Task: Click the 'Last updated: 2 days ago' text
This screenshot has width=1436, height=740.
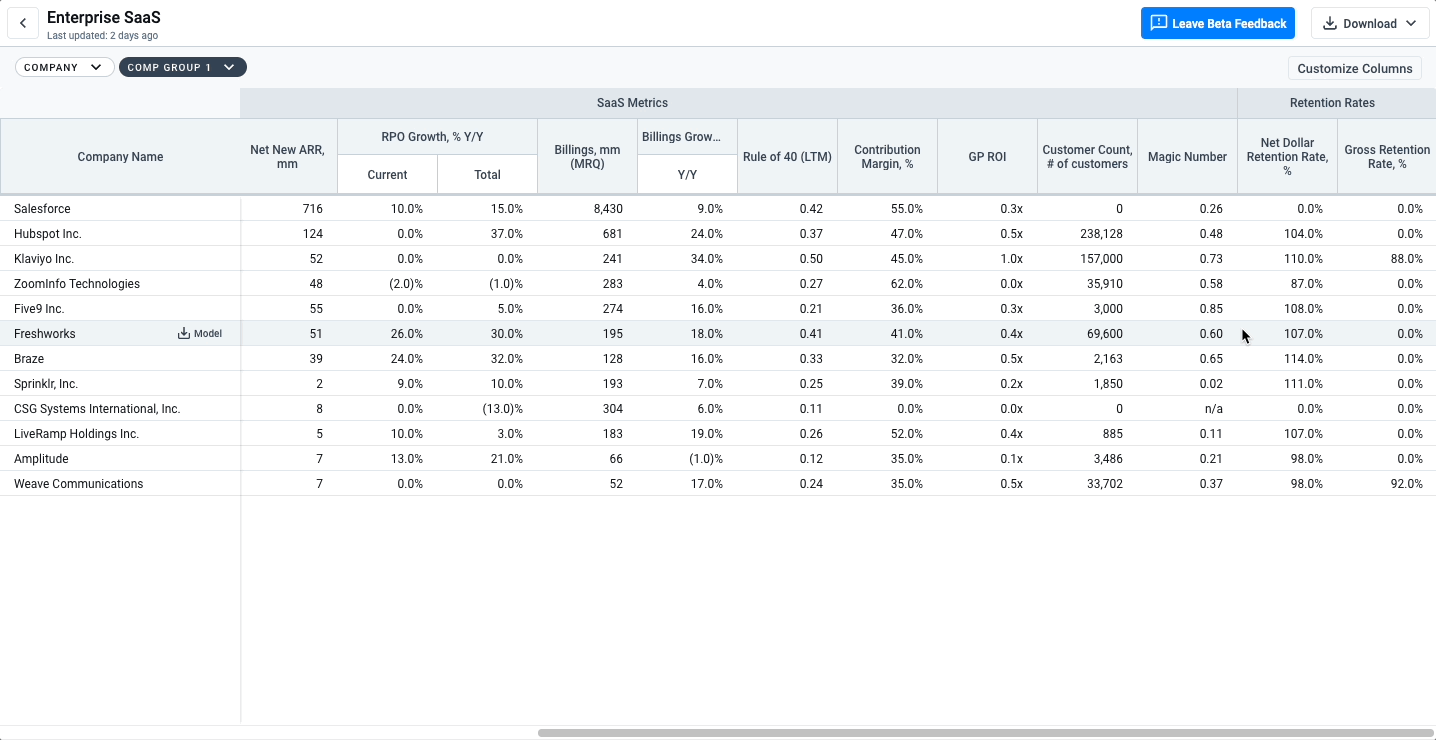Action: [x=102, y=36]
